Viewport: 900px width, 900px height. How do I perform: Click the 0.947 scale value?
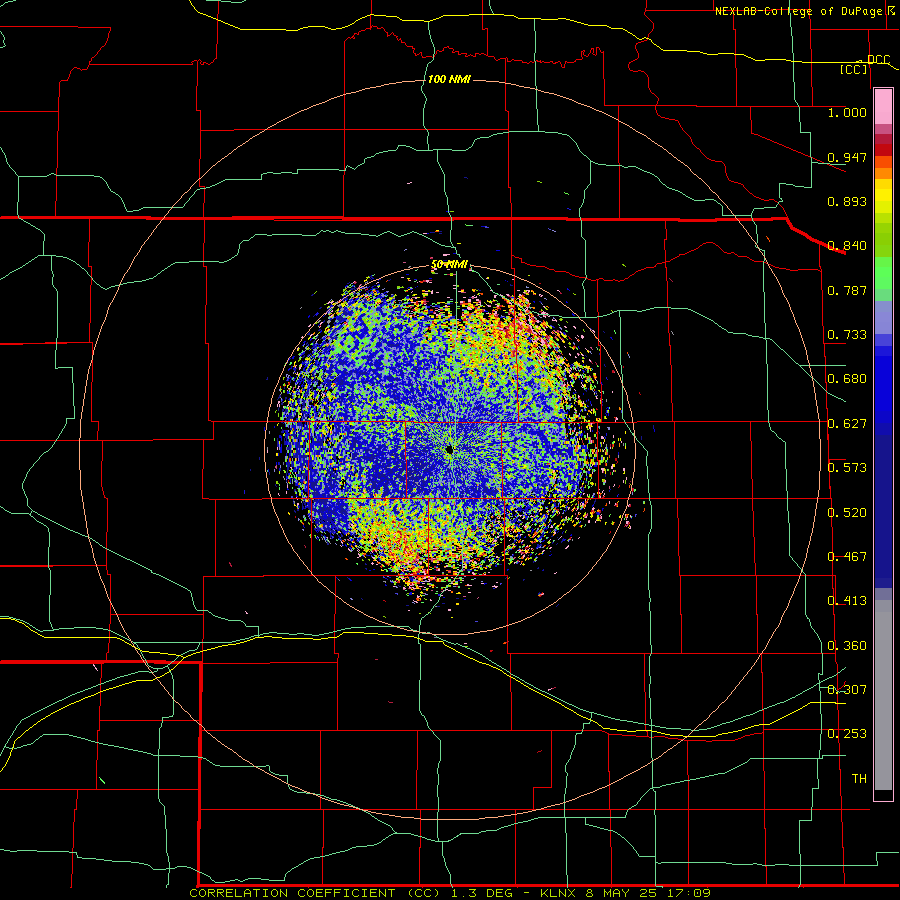point(847,157)
